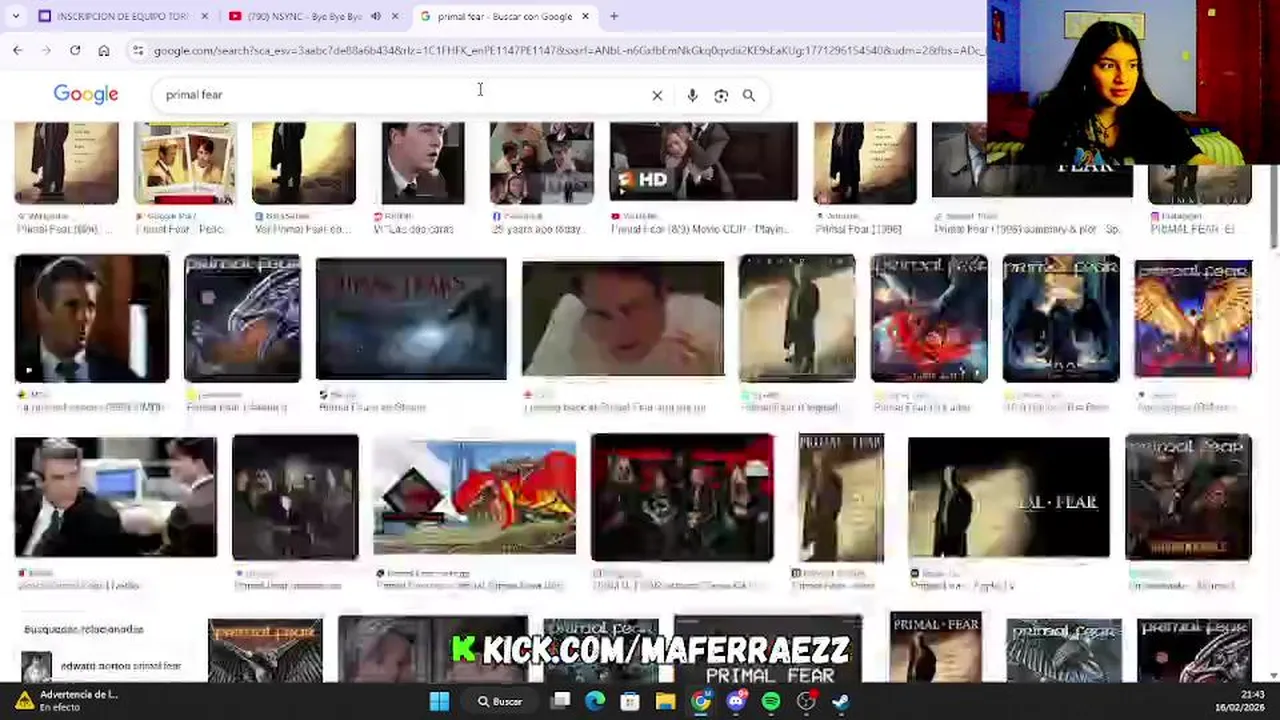Open the browser home page button
The width and height of the screenshot is (1280, 720).
(104, 50)
